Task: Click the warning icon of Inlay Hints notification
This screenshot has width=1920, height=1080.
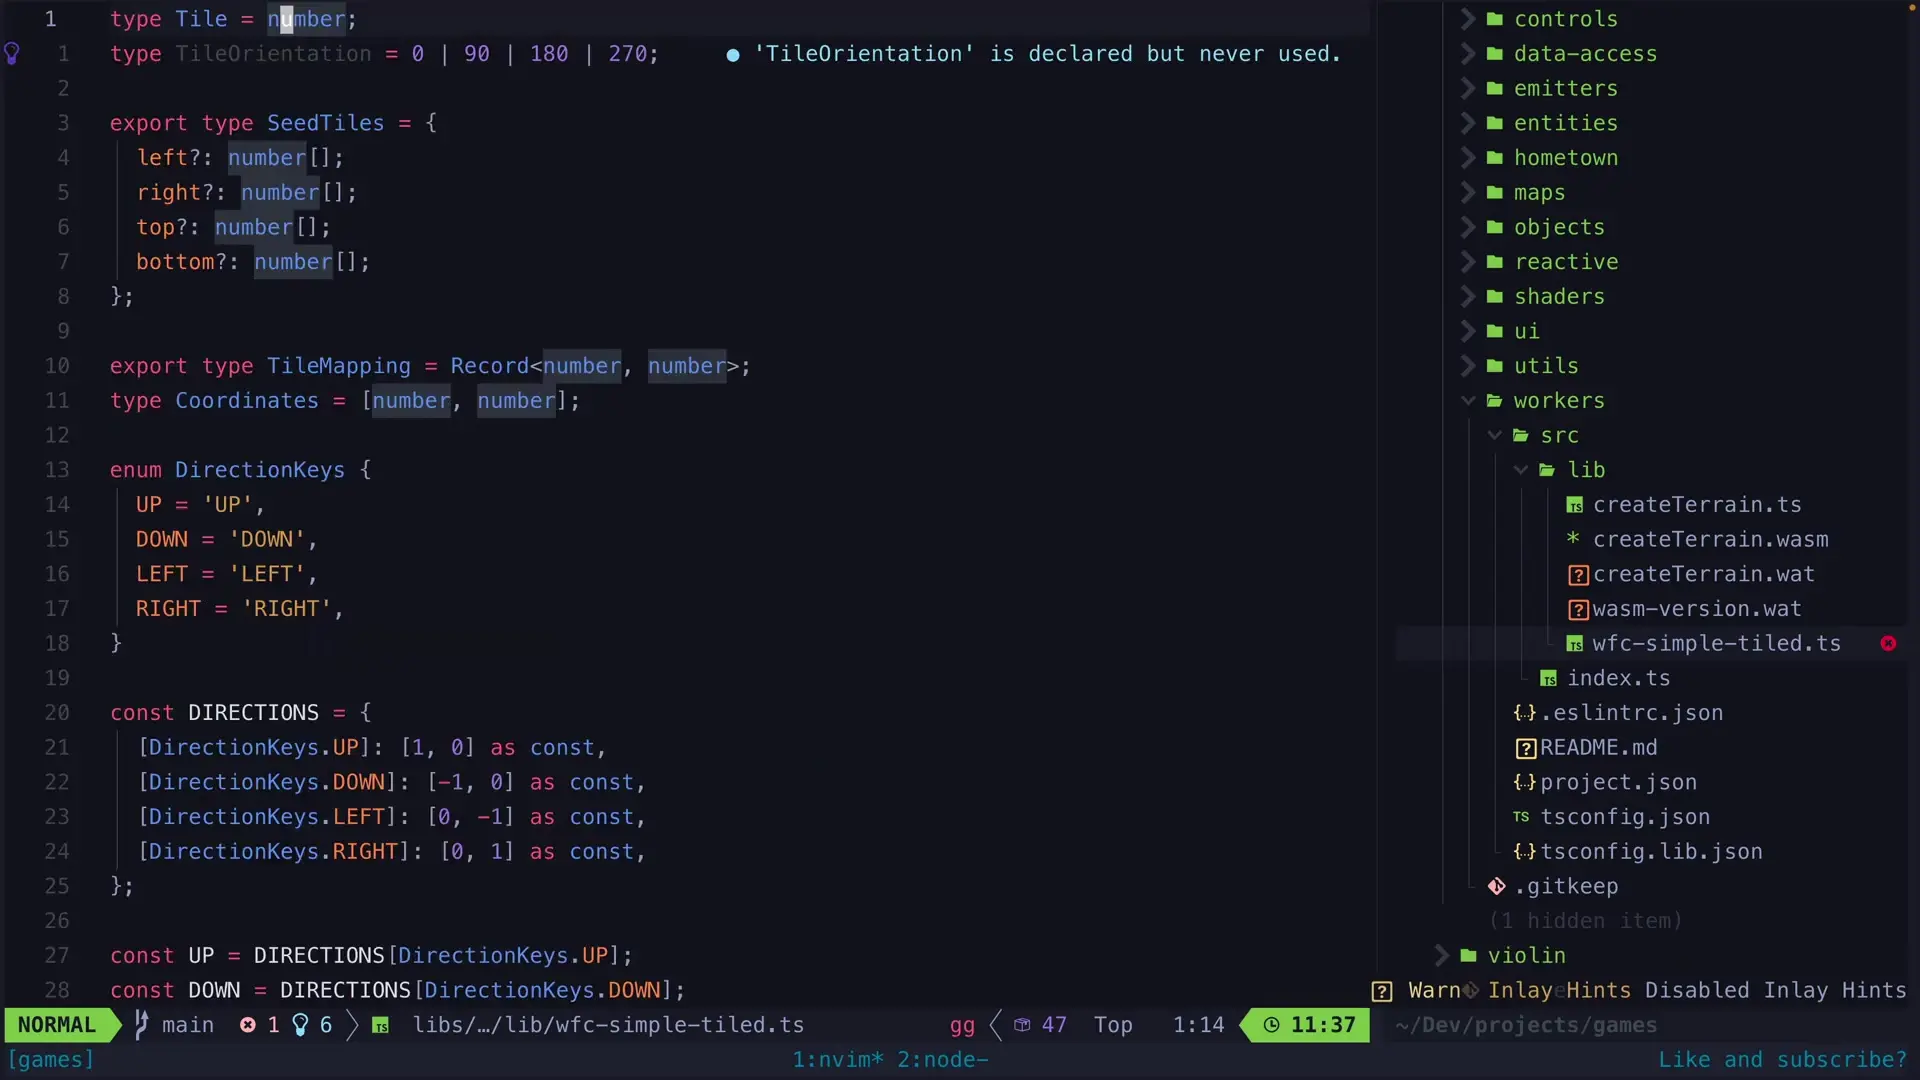Action: (x=1382, y=992)
